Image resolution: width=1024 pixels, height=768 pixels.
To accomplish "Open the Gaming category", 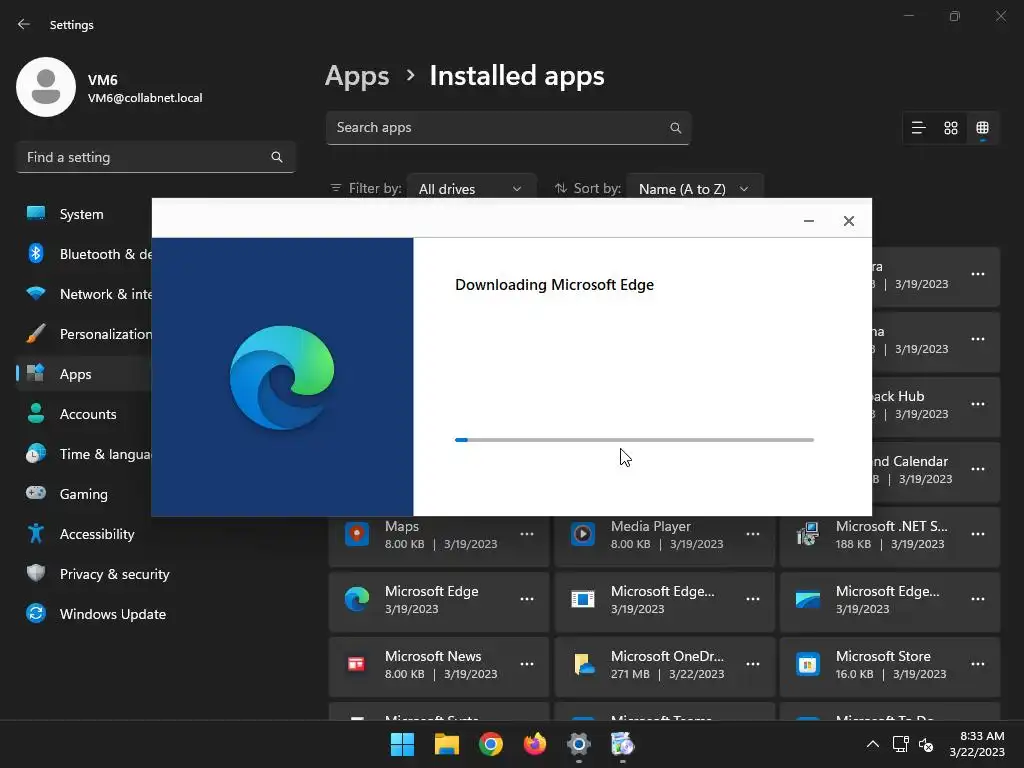I will coord(85,494).
